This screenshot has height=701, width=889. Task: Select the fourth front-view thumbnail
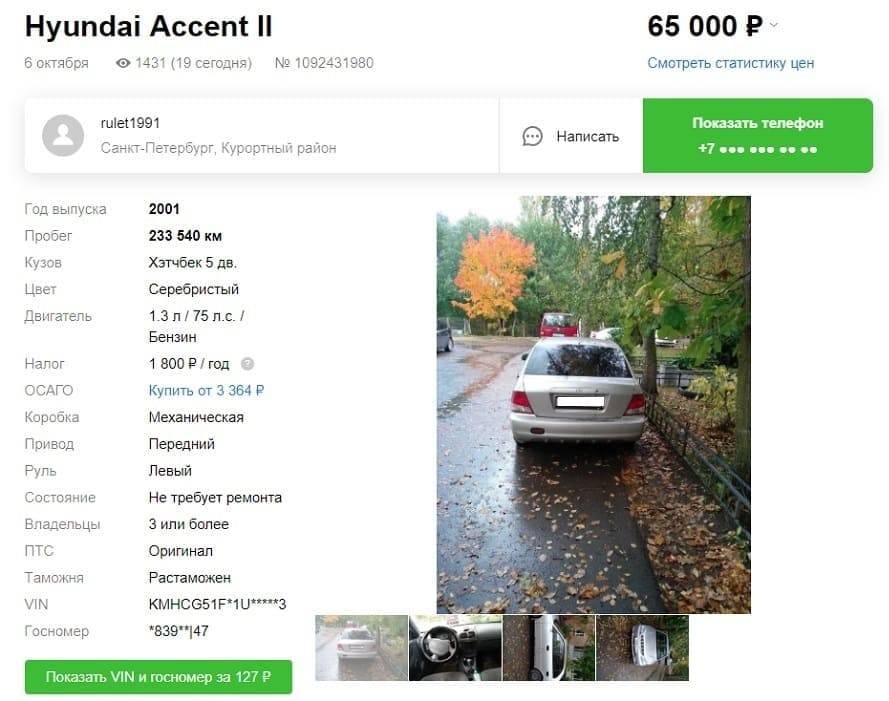(x=642, y=648)
